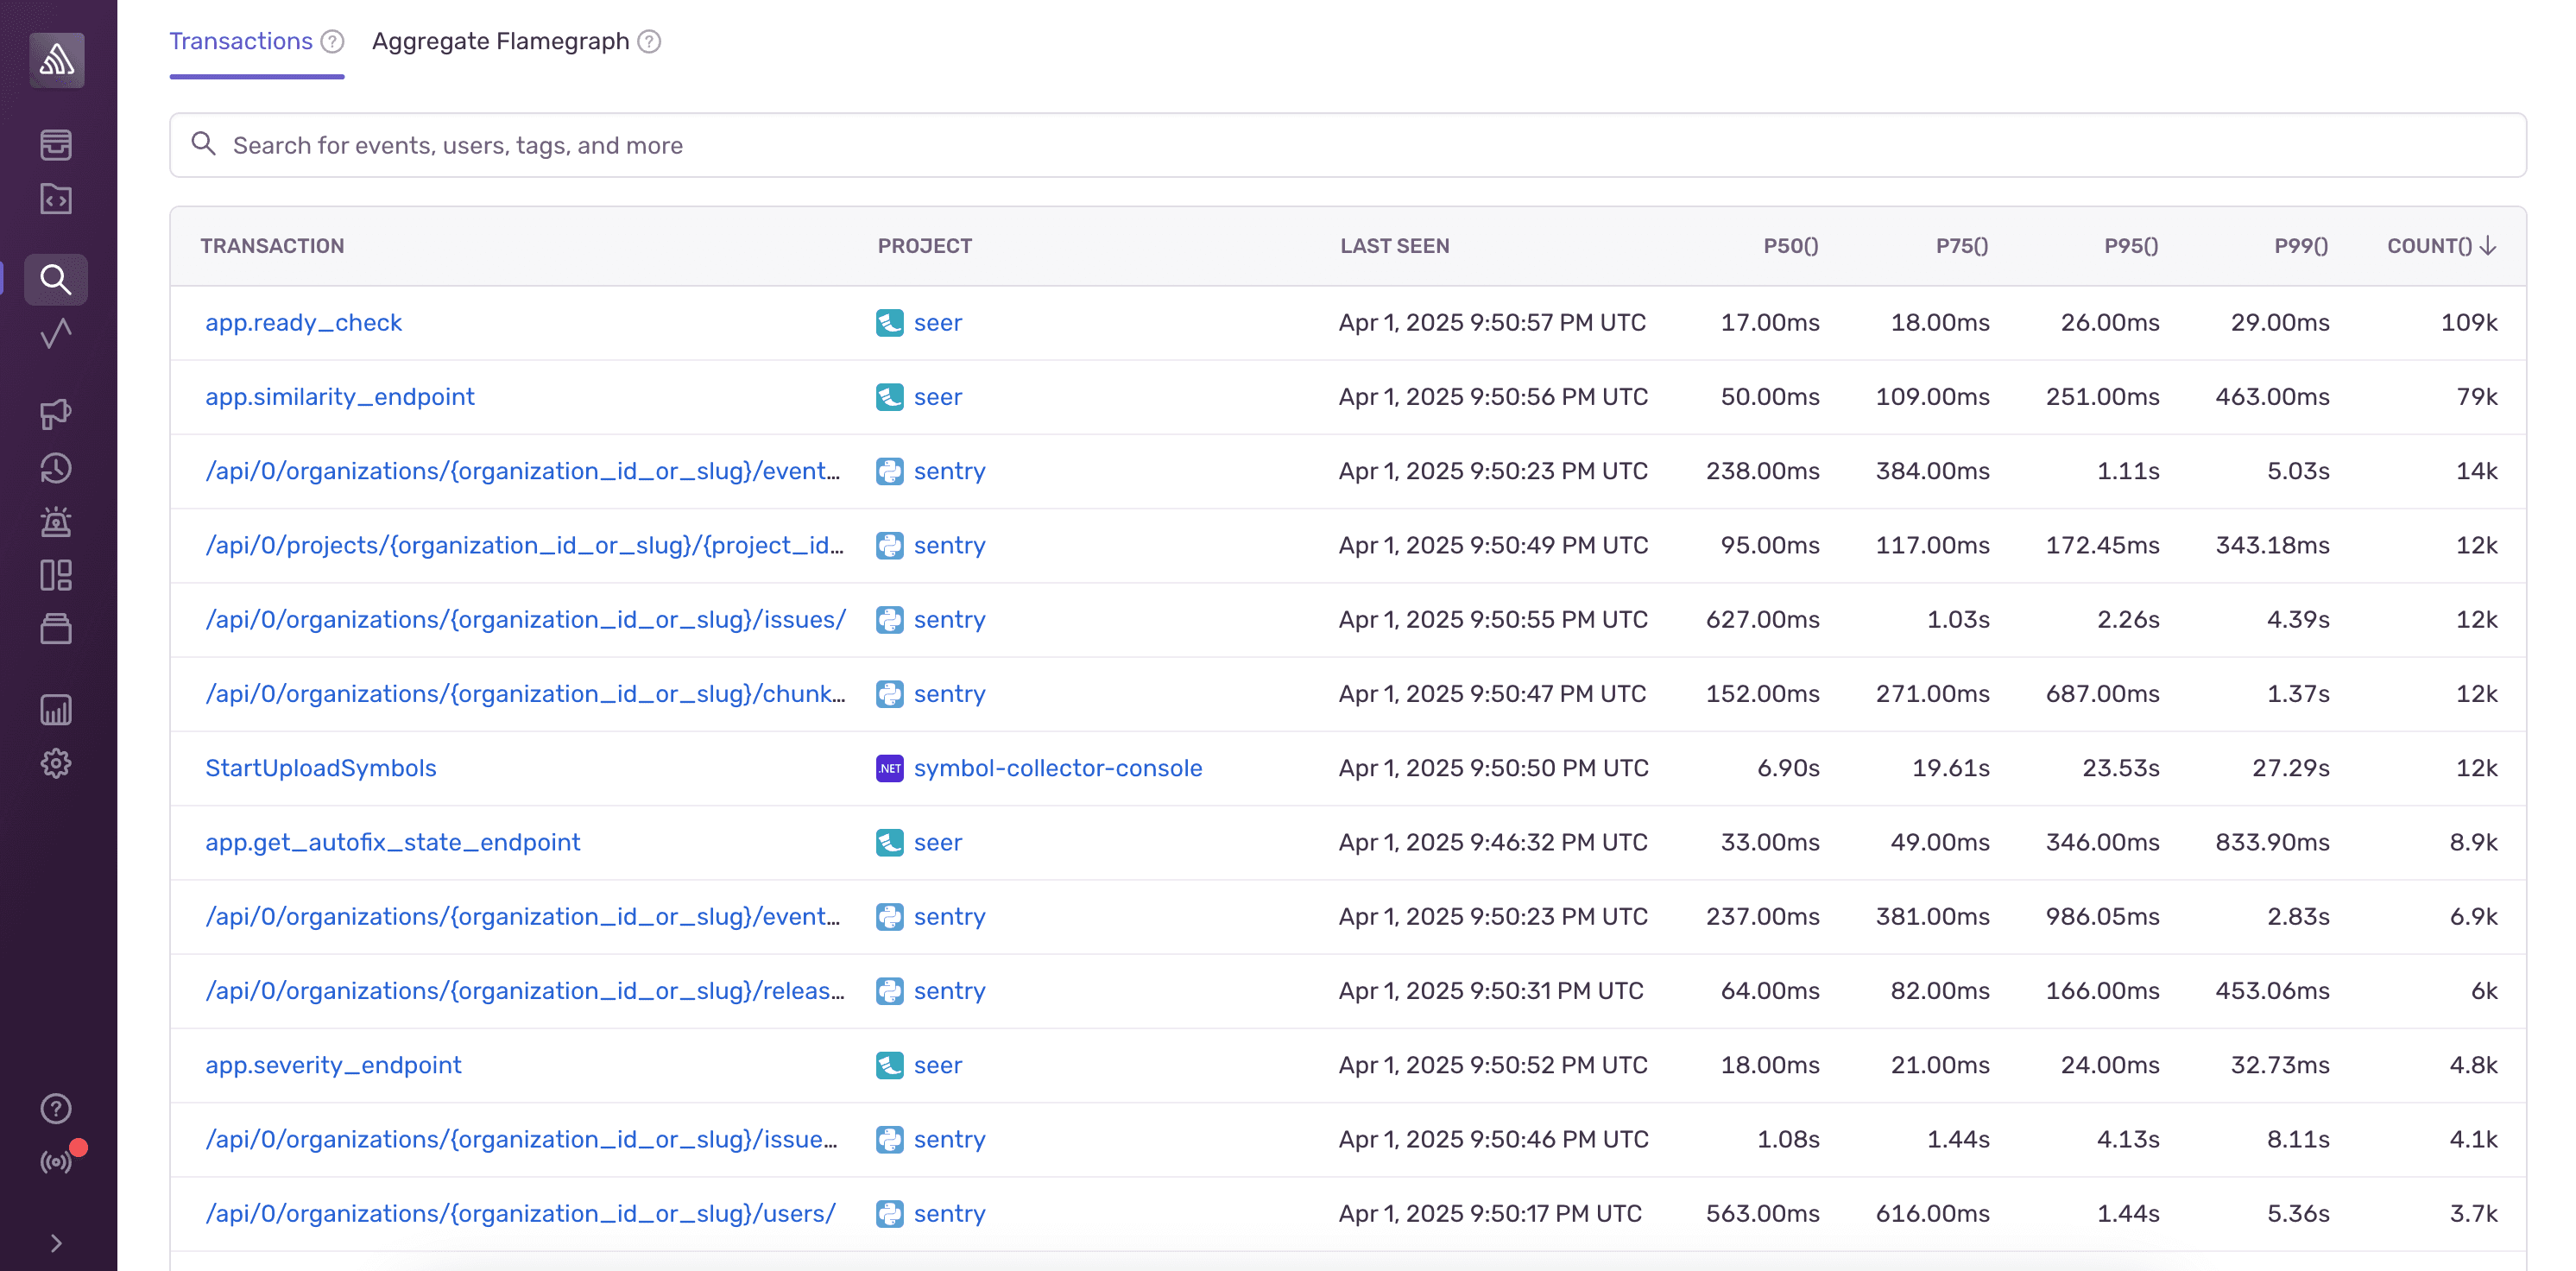Screen dimensions: 2576x1271
Task: Open the app.ready_check transaction link
Action: click(x=304, y=322)
